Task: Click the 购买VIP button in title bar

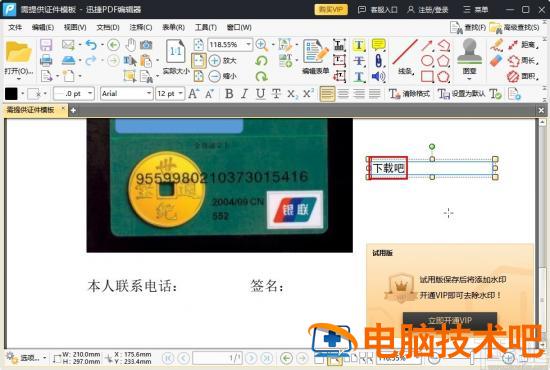Action: 331,9
